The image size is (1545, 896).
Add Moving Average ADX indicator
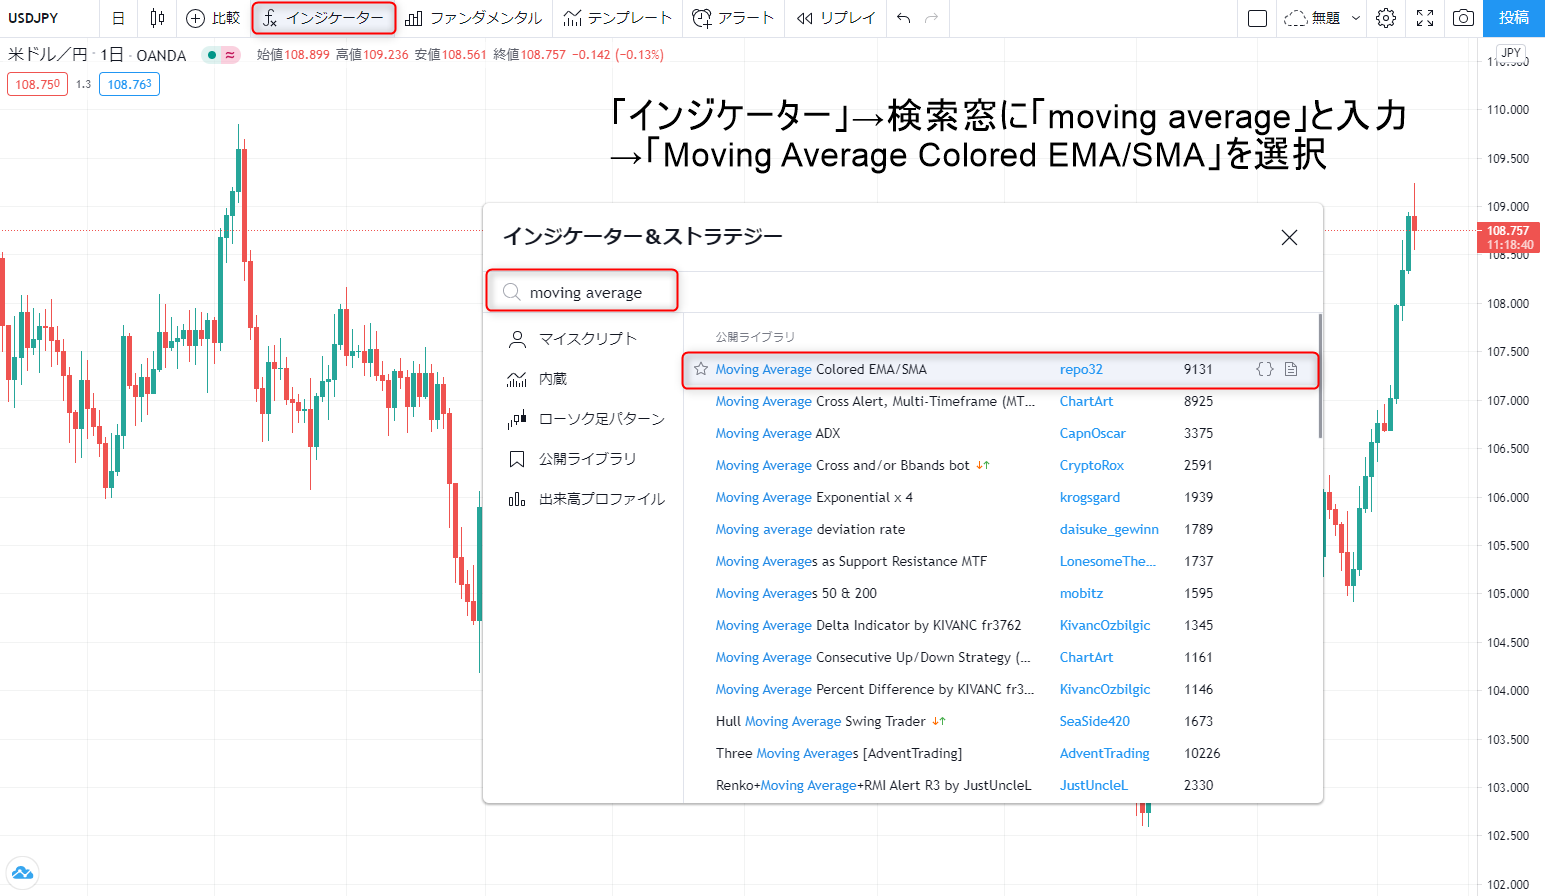point(778,433)
